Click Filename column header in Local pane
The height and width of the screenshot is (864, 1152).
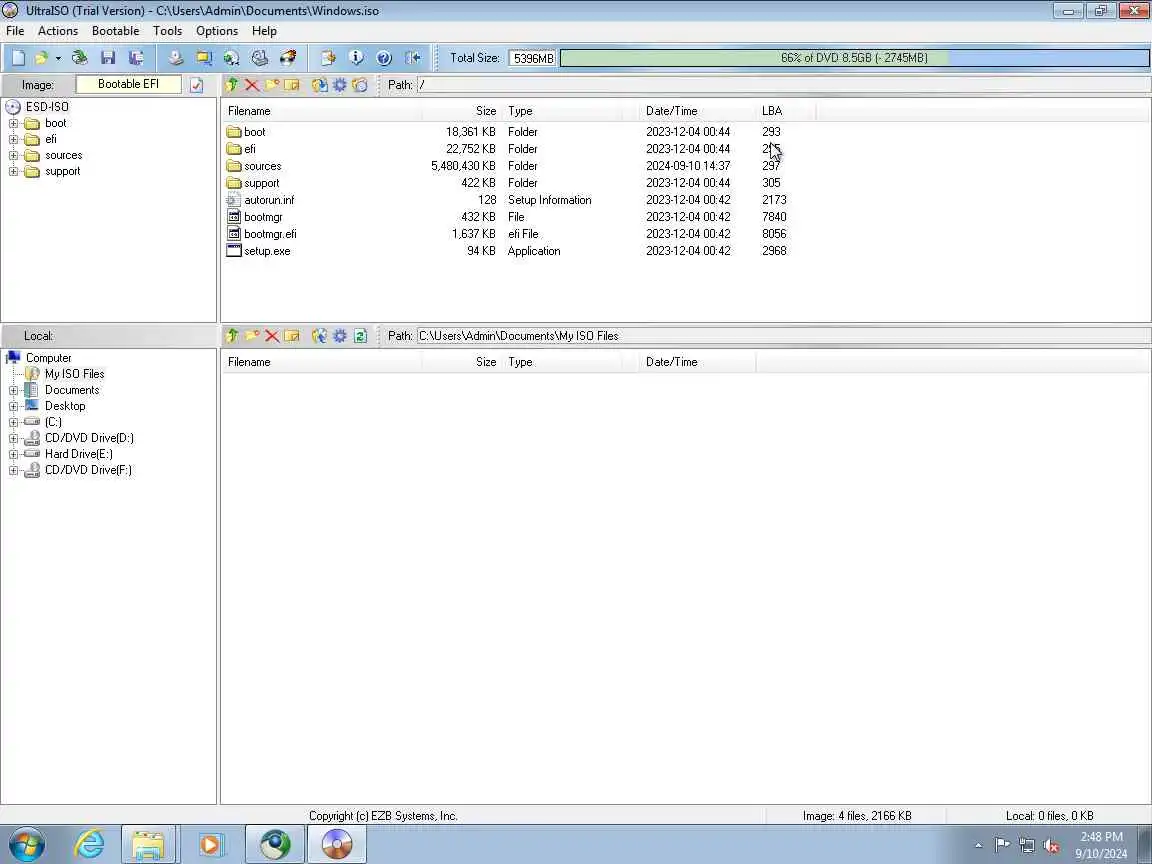pyautogui.click(x=321, y=362)
